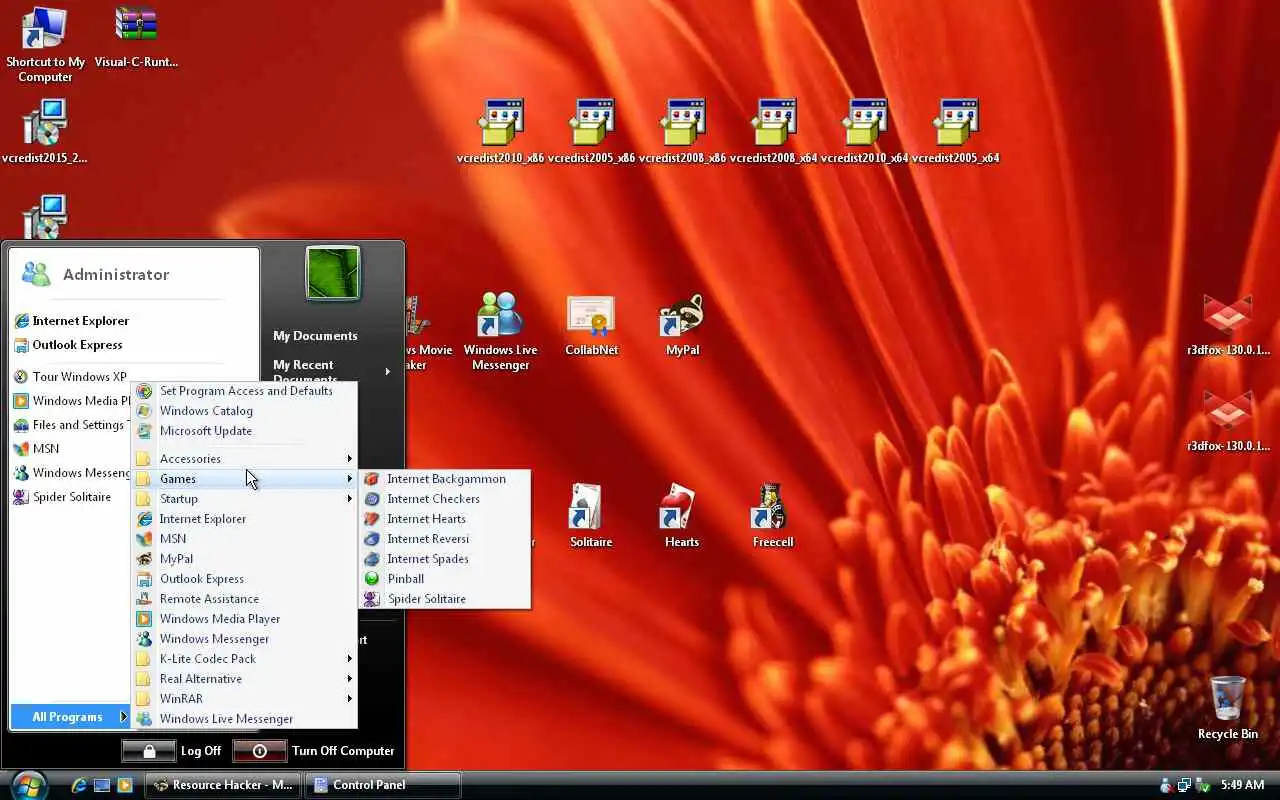Click the Administrator user picture
This screenshot has width=1280, height=800.
click(x=333, y=273)
